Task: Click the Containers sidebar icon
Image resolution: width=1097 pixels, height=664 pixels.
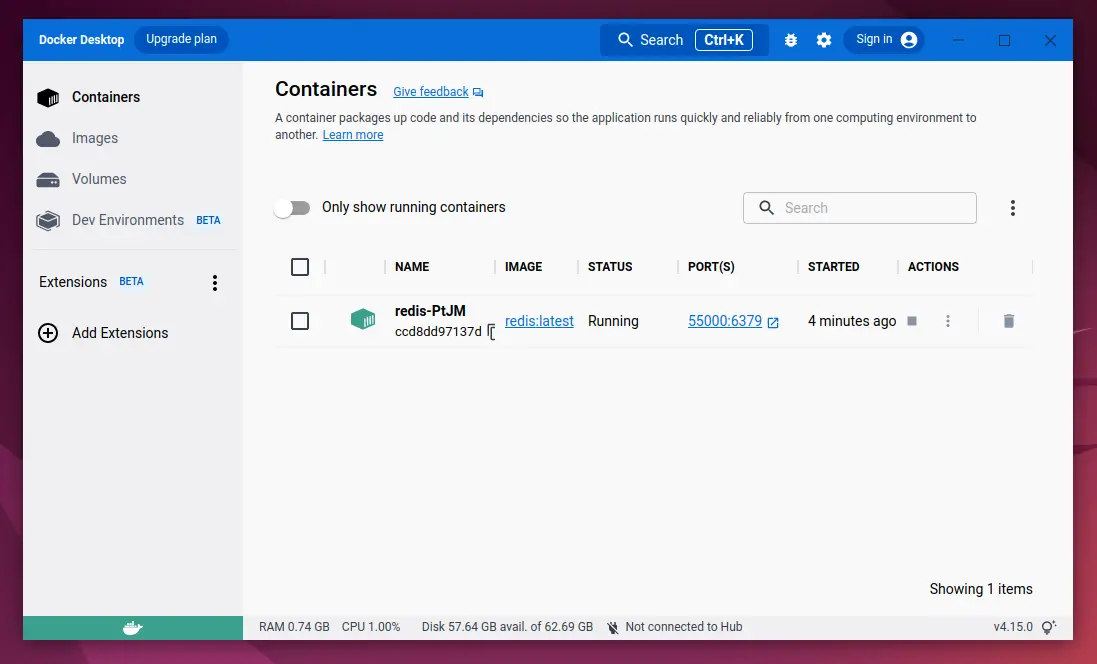Action: pos(48,98)
